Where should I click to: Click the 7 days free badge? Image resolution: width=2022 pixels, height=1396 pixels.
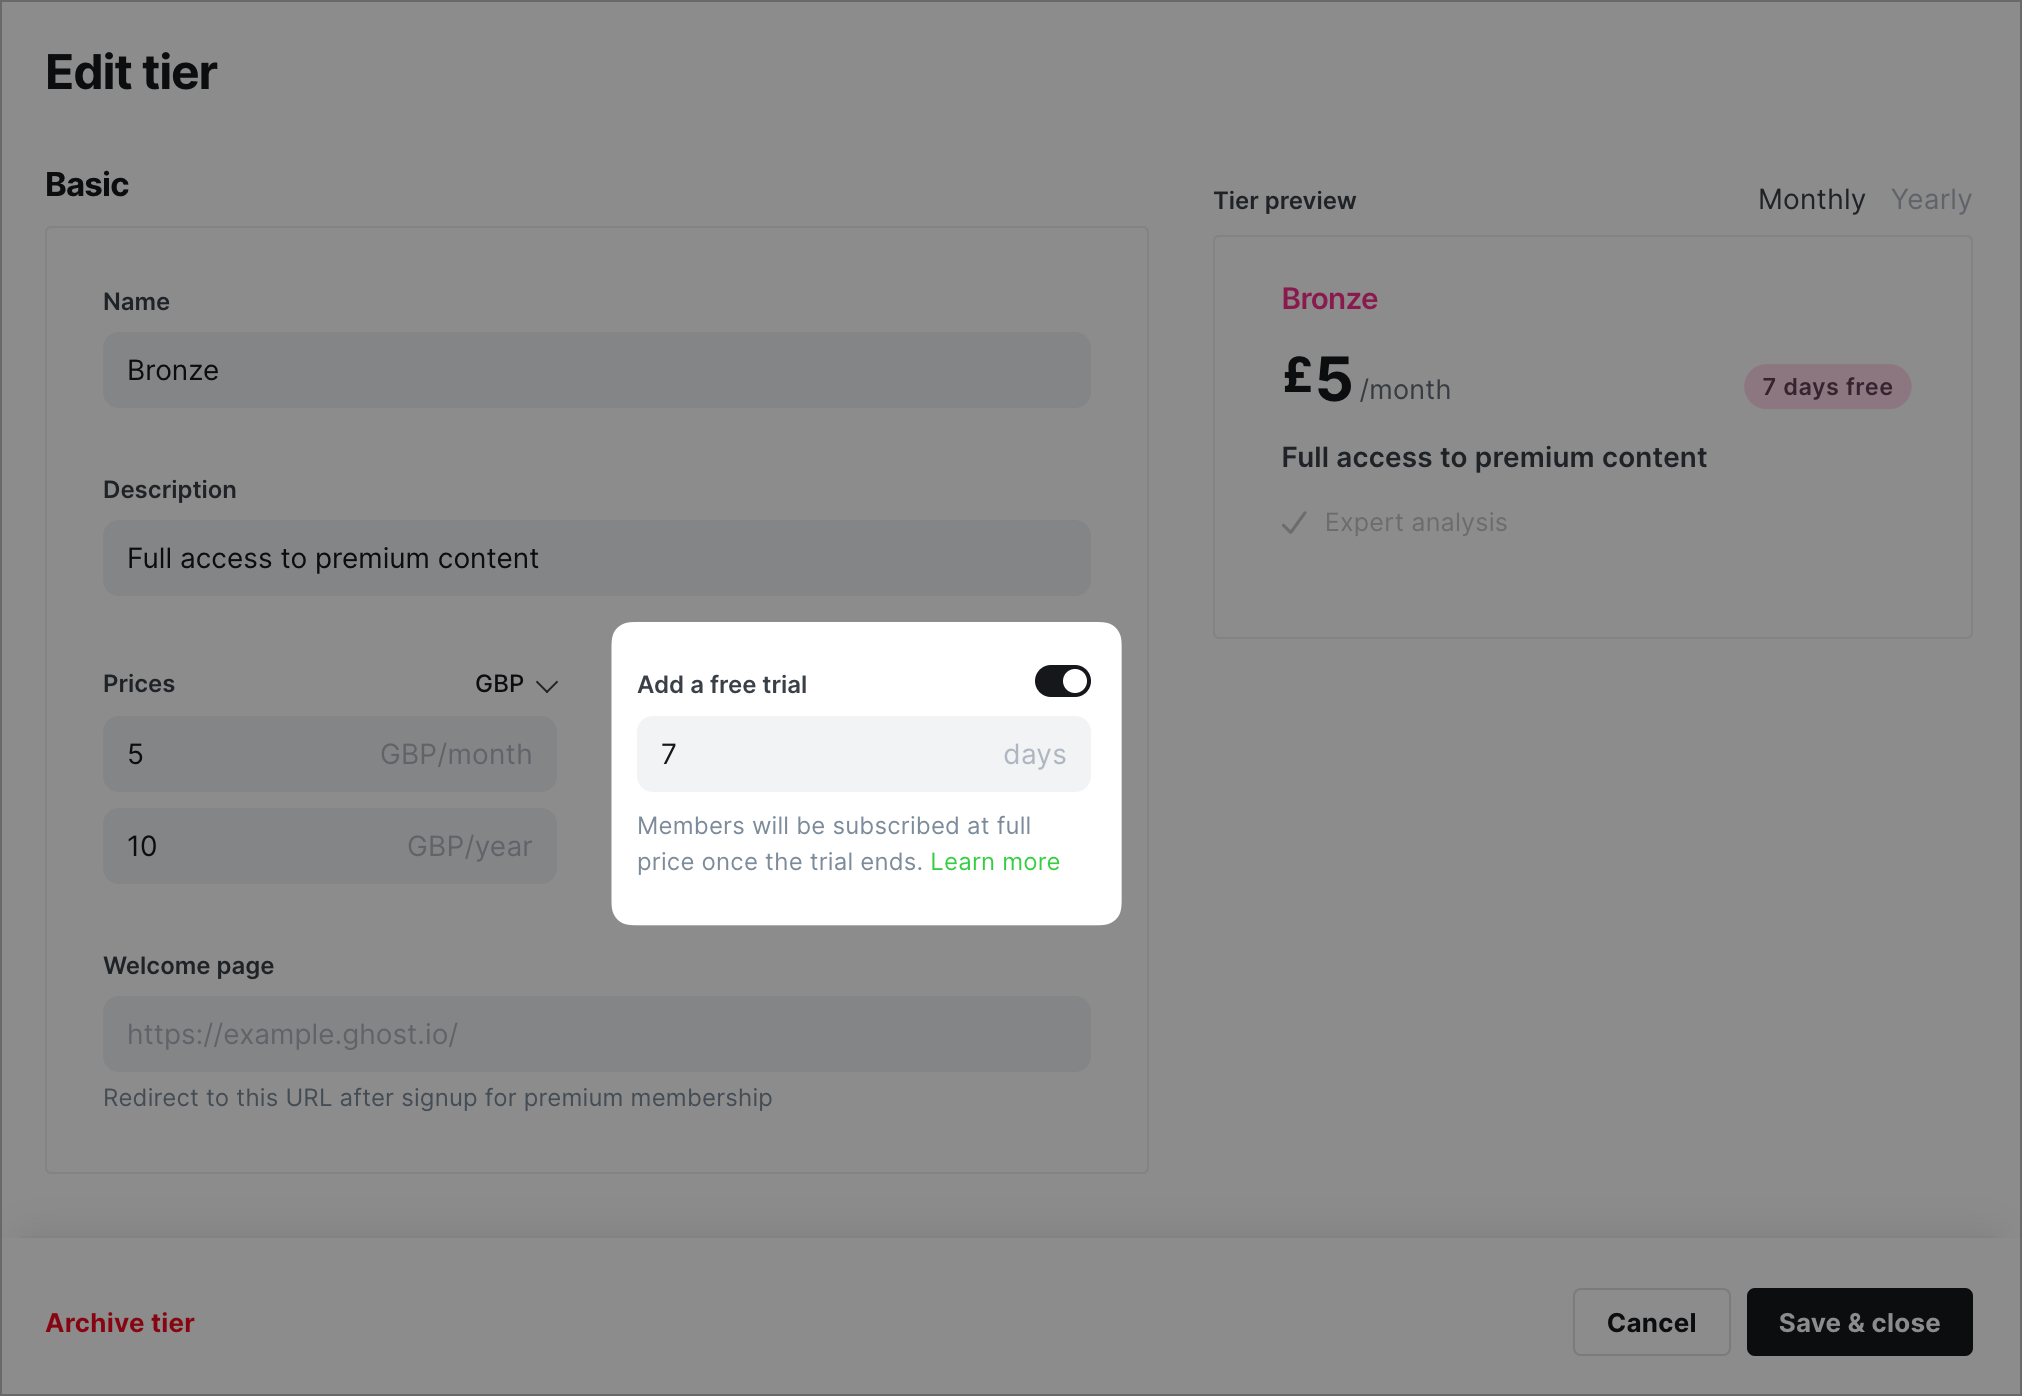click(x=1827, y=387)
